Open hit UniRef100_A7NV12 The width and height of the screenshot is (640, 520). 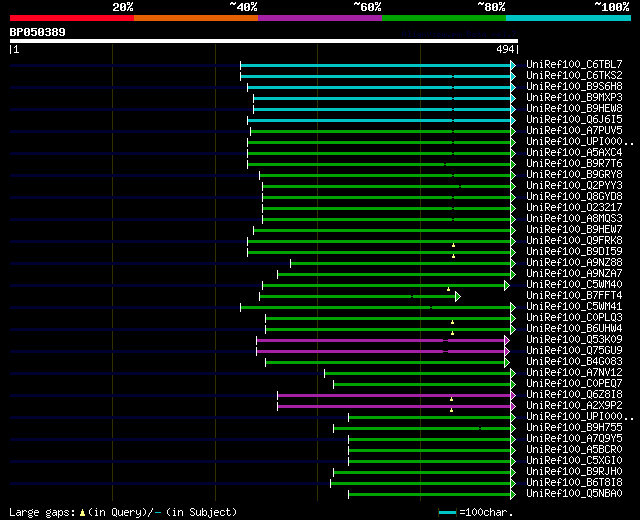coord(574,373)
